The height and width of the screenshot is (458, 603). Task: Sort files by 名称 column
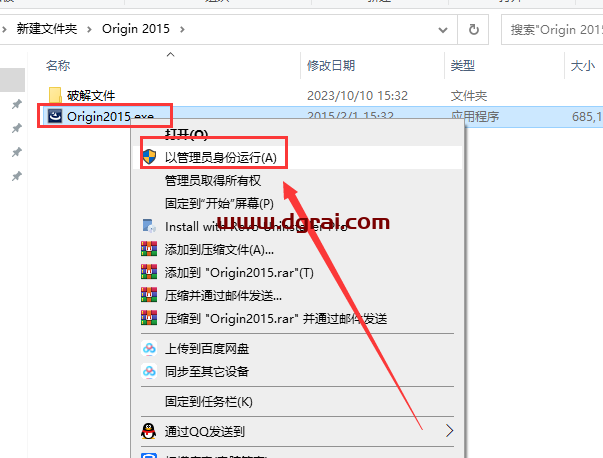click(x=58, y=66)
